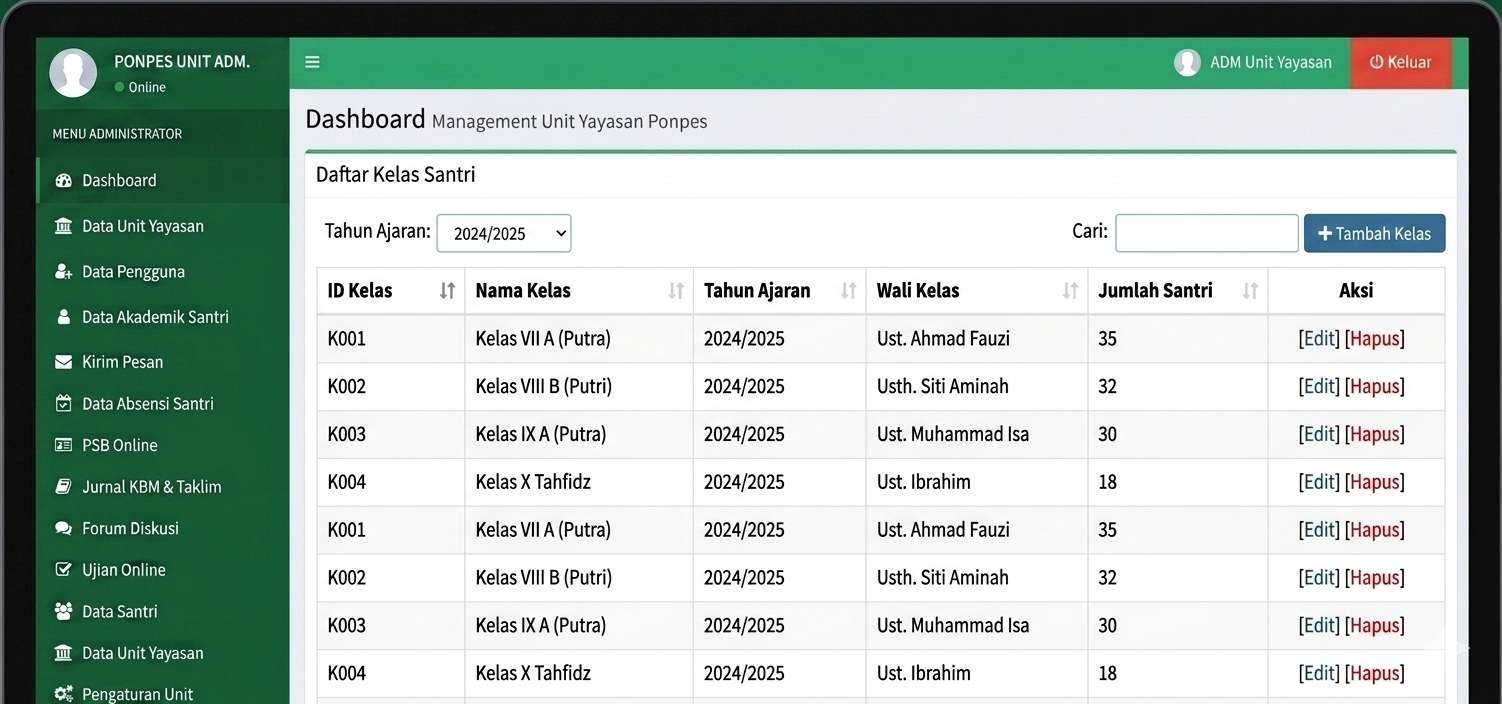Screen dimensions: 1502x704
Task: Click the MENU ADMINISTRATOR sidebar label
Action: [x=117, y=134]
